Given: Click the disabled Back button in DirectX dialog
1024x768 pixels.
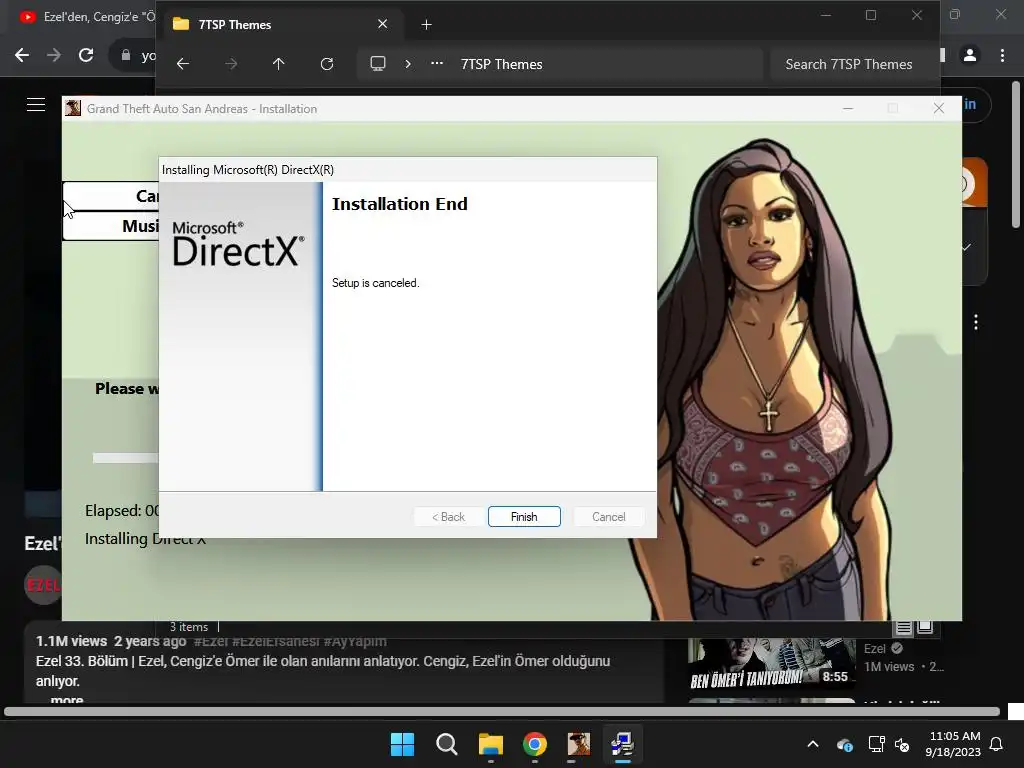Looking at the screenshot, I should pyautogui.click(x=448, y=517).
